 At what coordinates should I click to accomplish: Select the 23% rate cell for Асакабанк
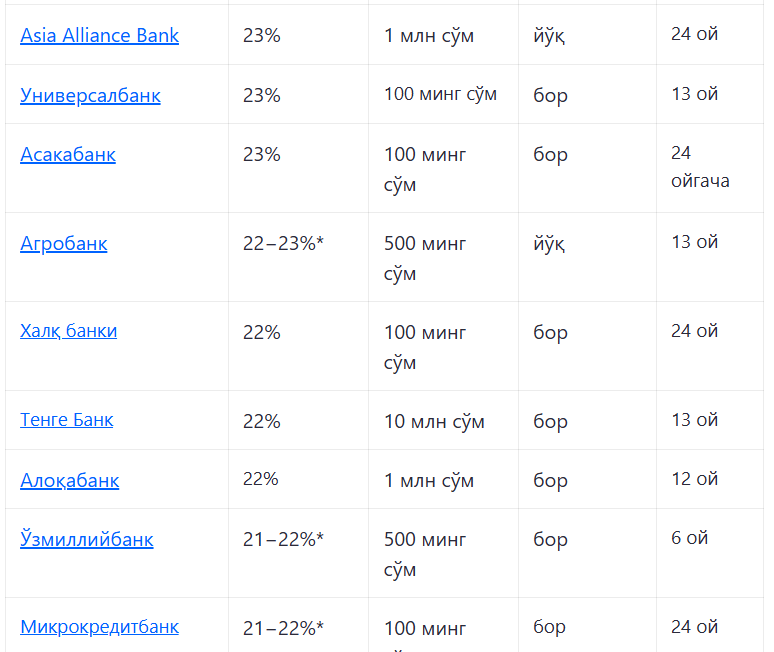[x=262, y=154]
